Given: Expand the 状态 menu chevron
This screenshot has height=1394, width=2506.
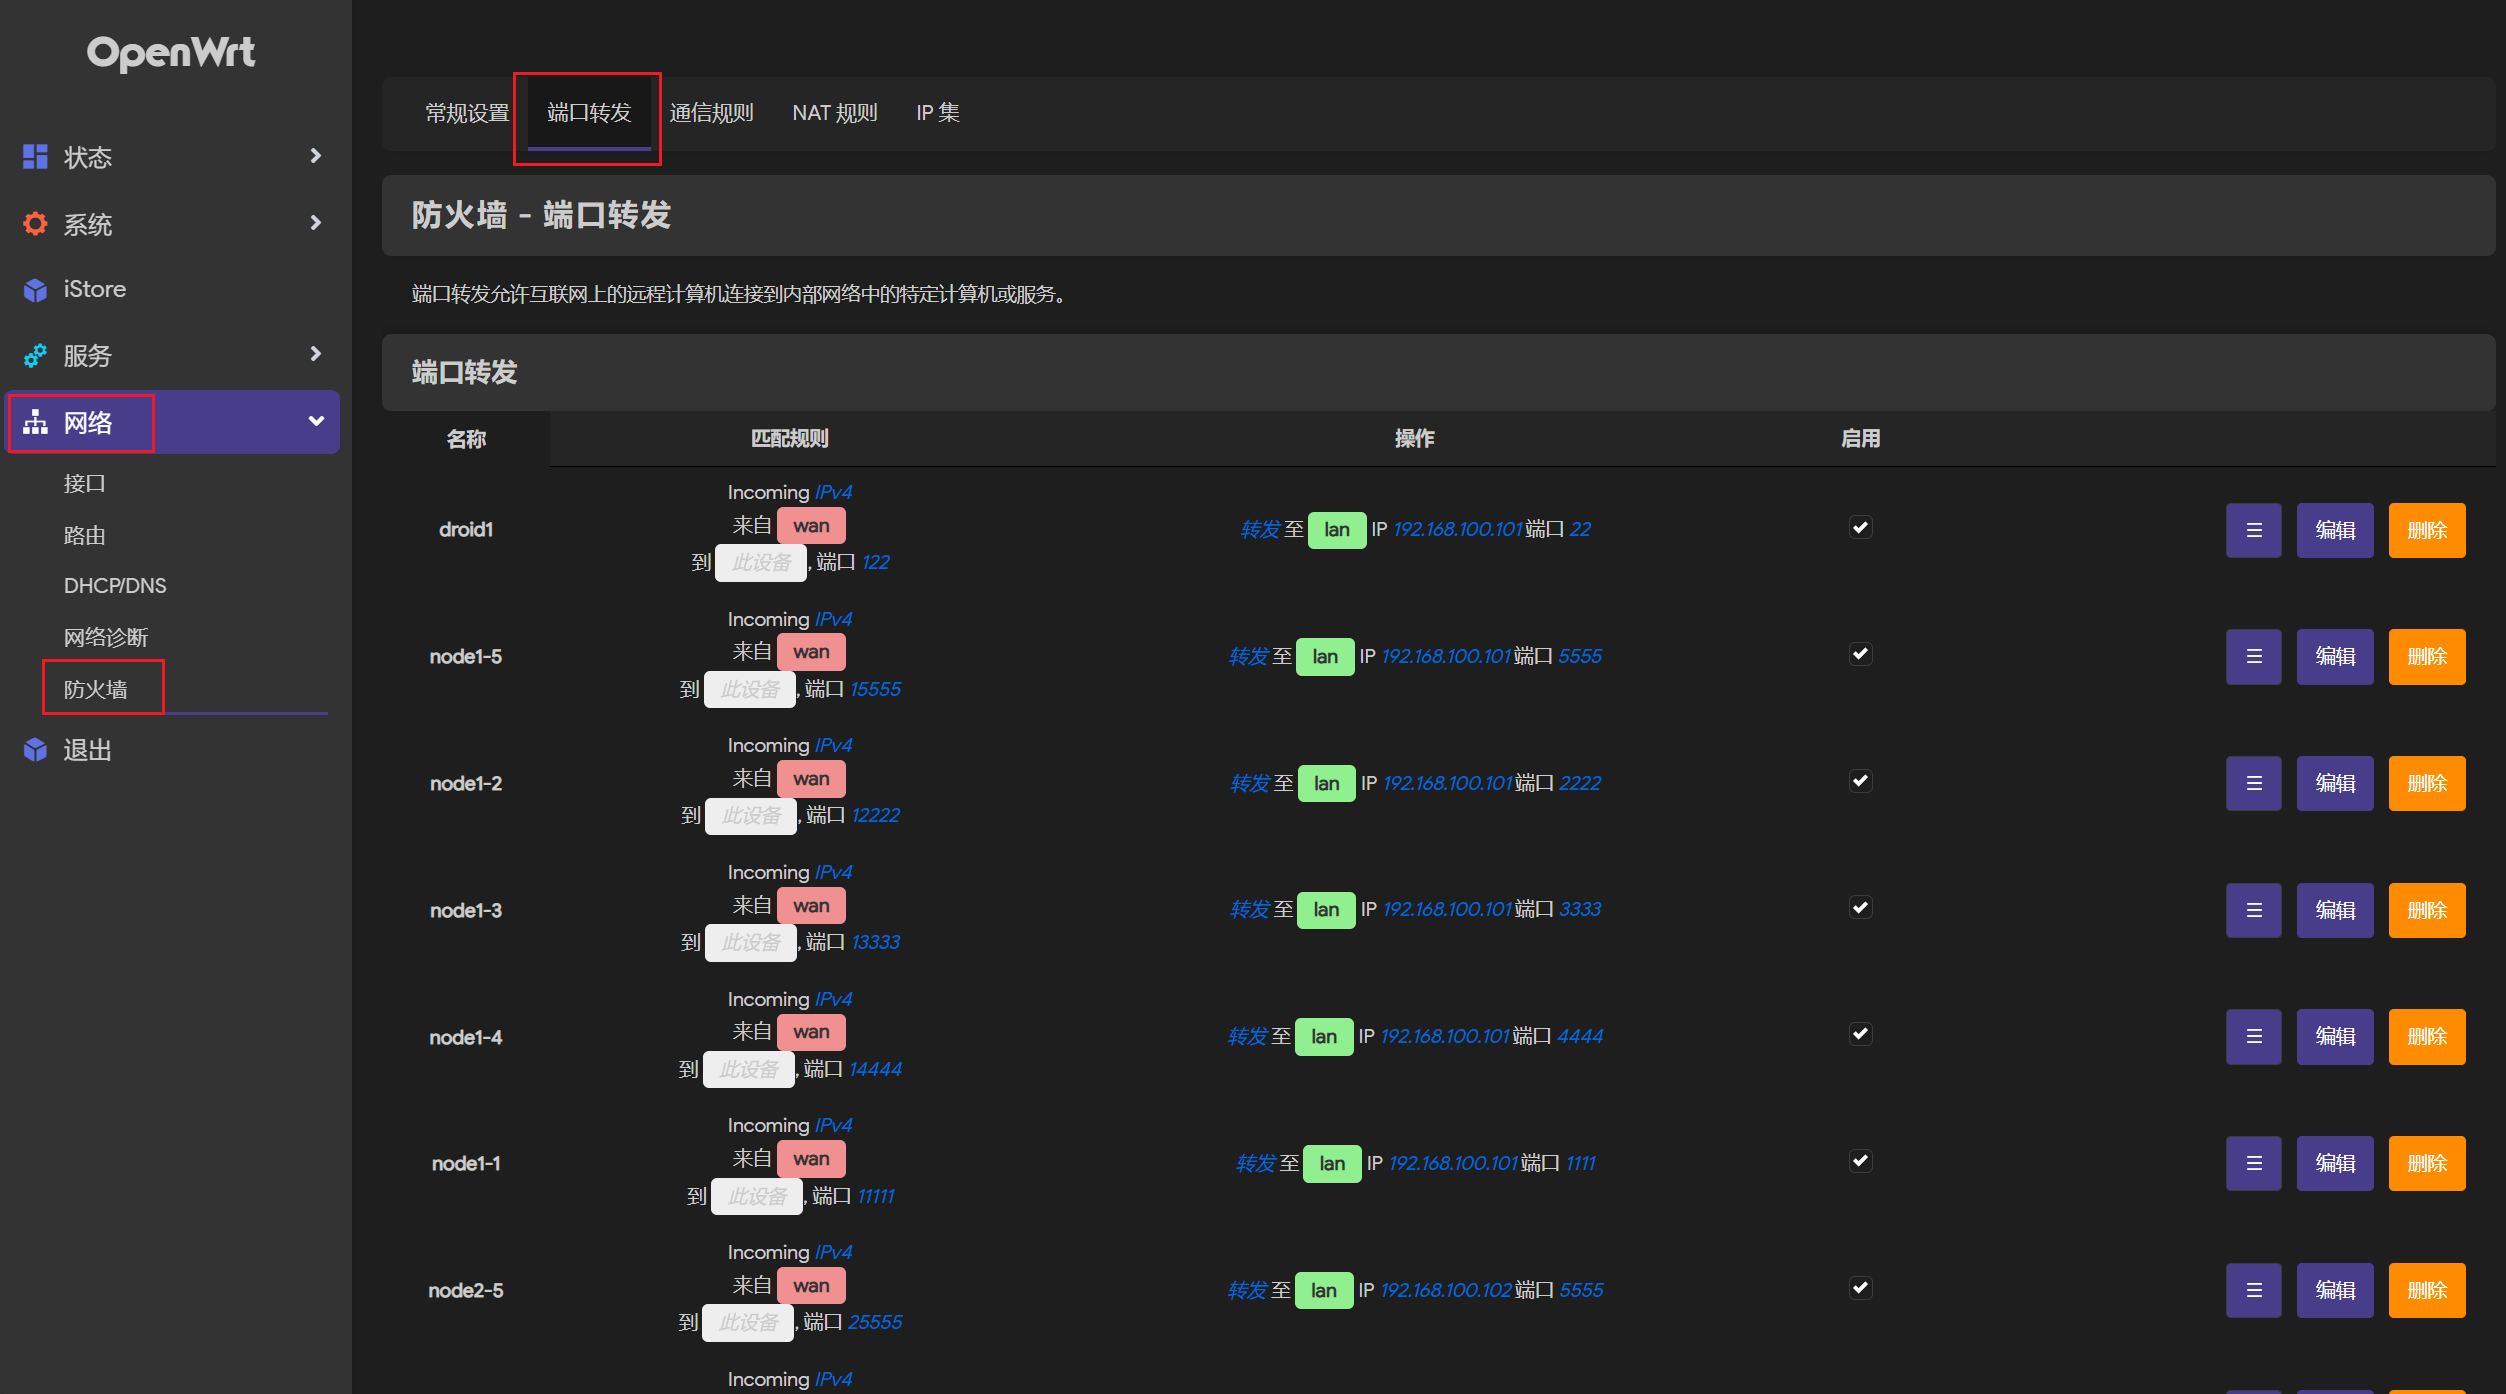Looking at the screenshot, I should tap(315, 156).
